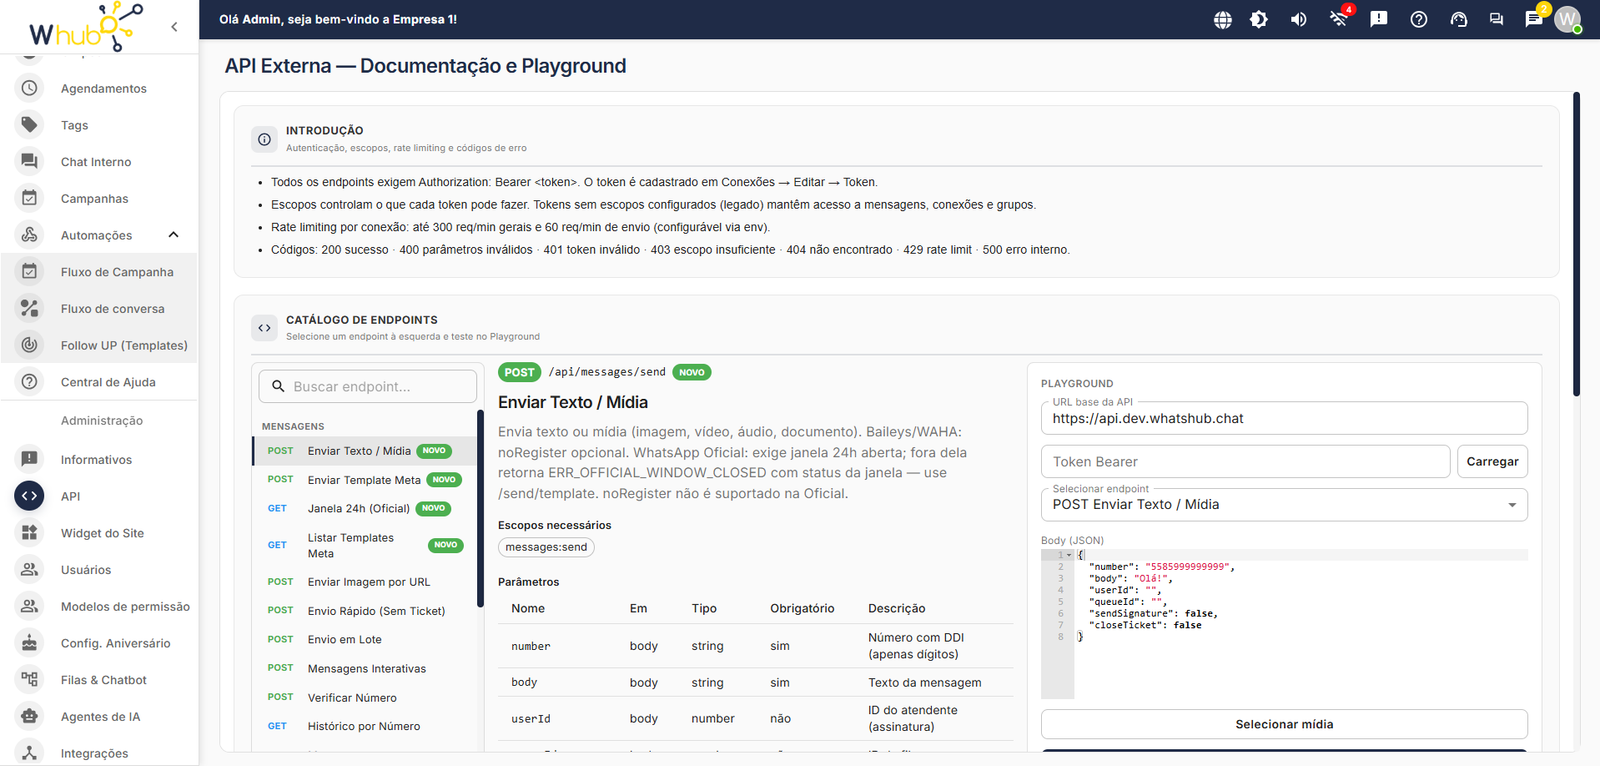Open the user avatar profile menu

tap(1568, 19)
